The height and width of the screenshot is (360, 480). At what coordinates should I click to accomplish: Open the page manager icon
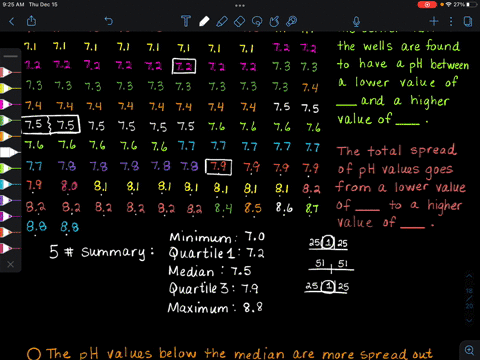(x=468, y=21)
